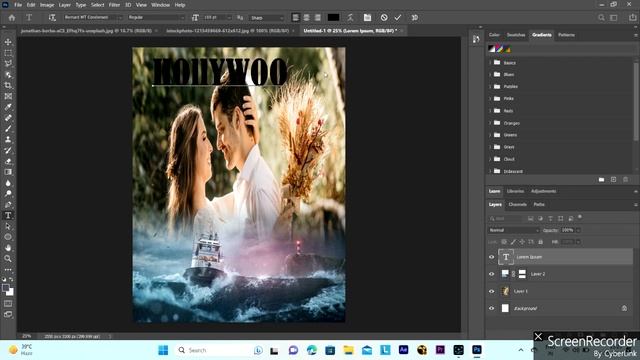640x360 pixels.
Task: Open the Image menu
Action: (x=47, y=5)
